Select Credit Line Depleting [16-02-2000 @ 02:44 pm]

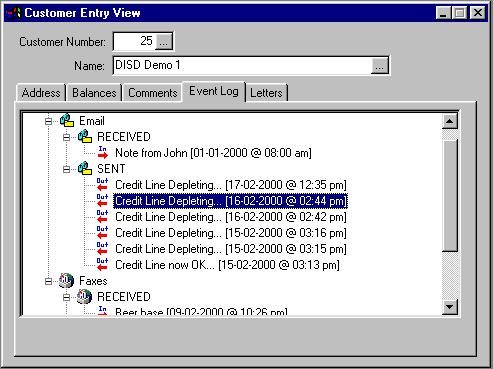click(231, 201)
